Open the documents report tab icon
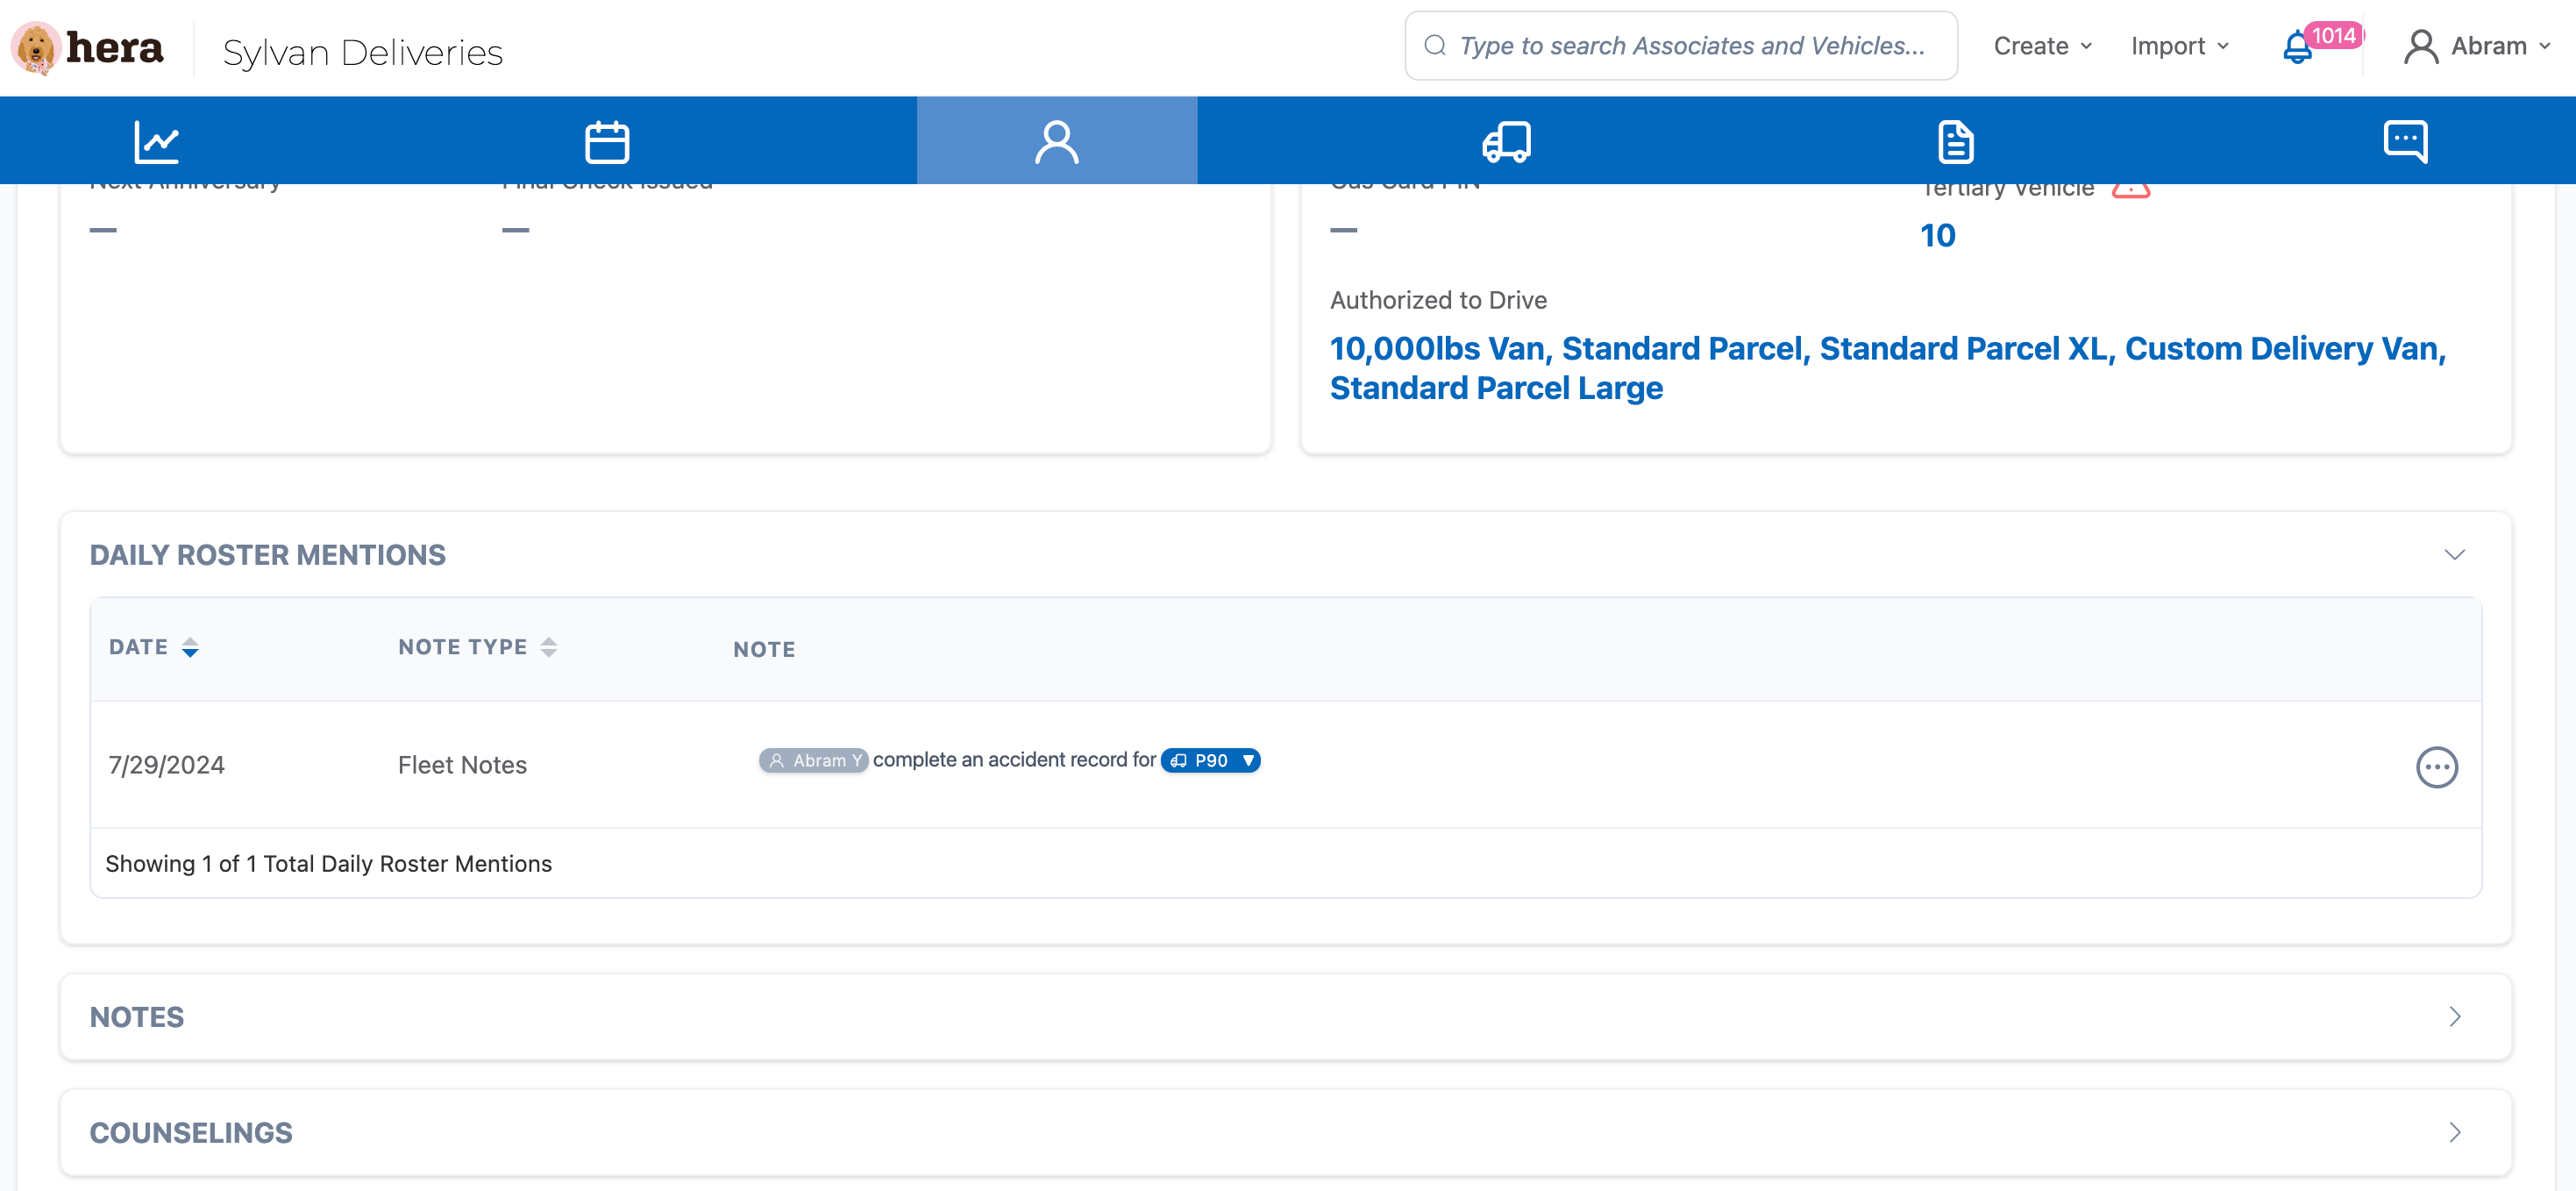The image size is (2576, 1191). 1955,141
